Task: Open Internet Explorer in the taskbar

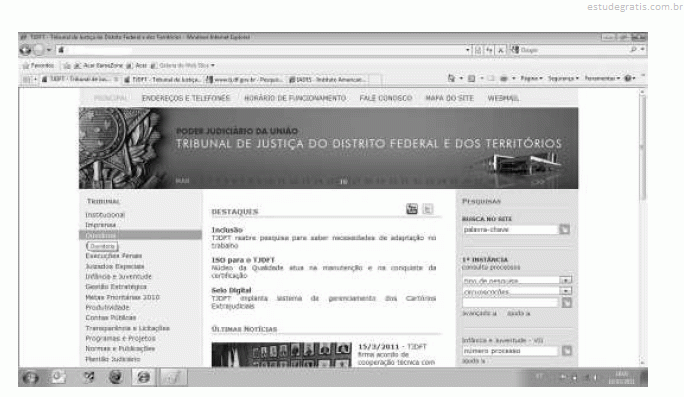Action: (x=144, y=377)
